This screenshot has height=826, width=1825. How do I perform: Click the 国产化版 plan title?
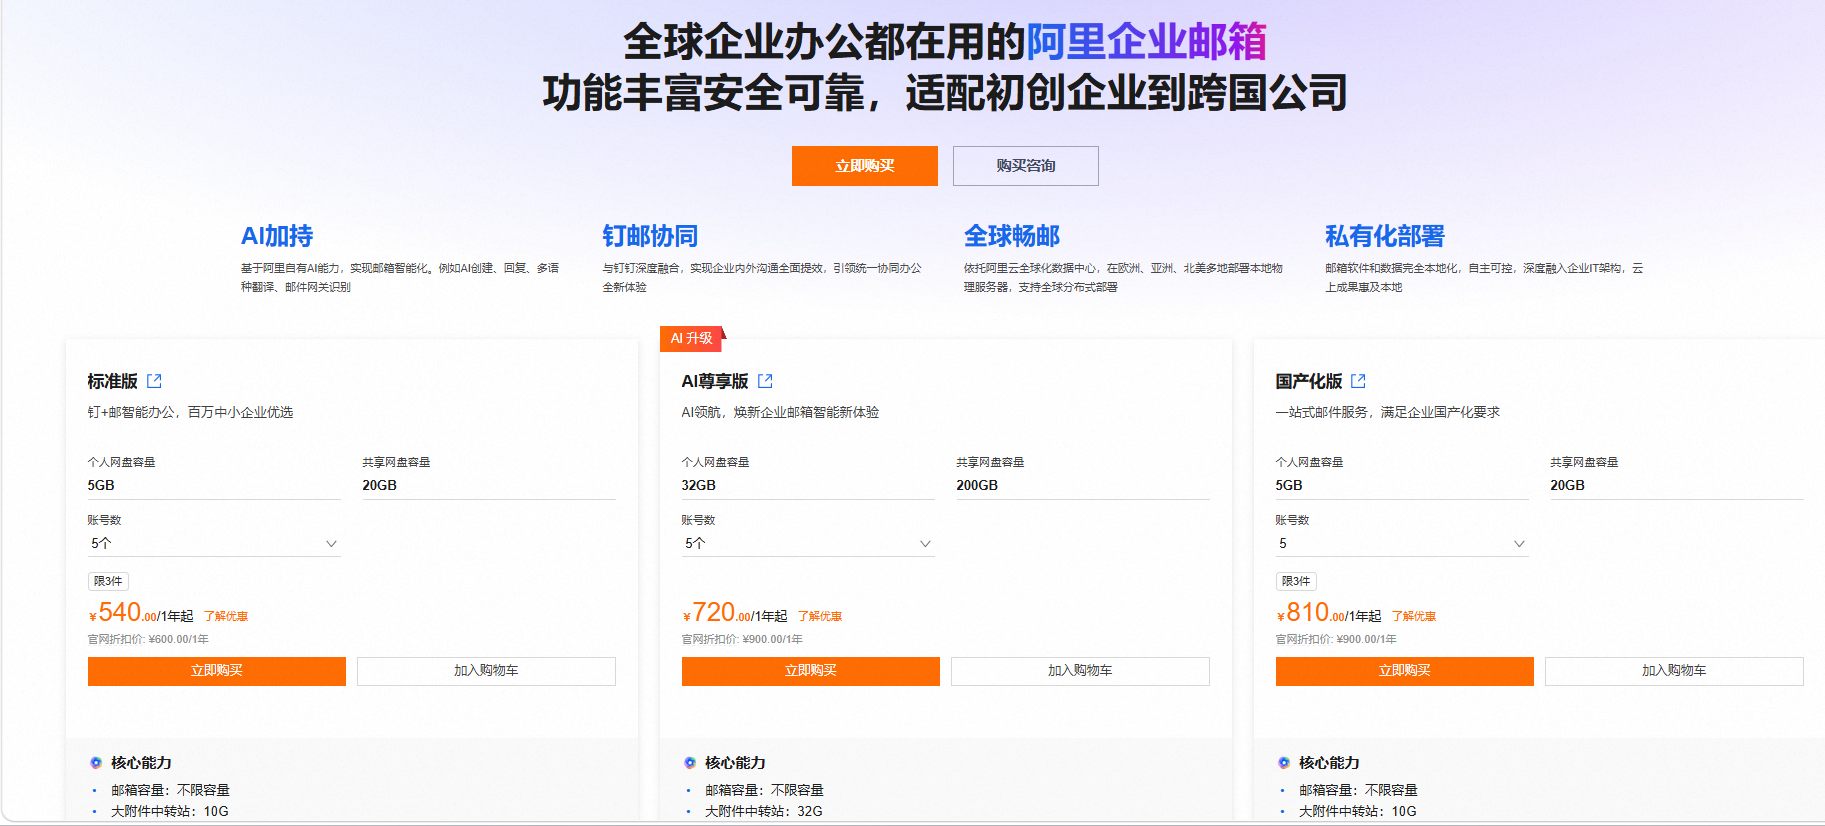1309,381
